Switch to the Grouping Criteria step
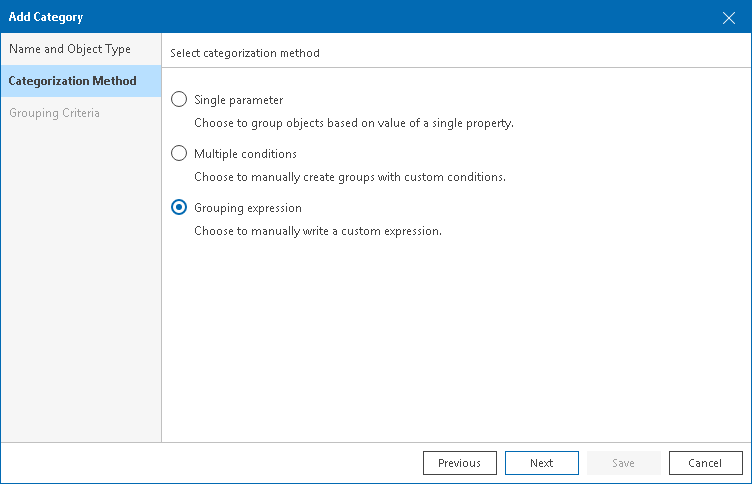Image resolution: width=752 pixels, height=484 pixels. pos(54,113)
